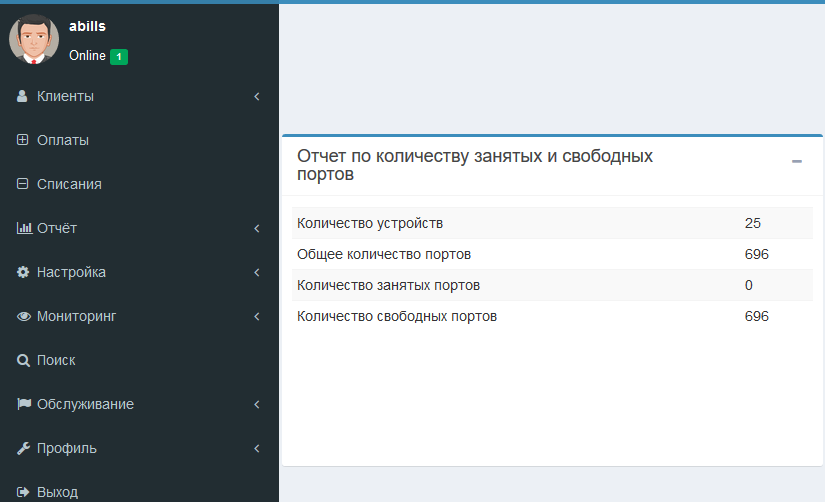Expand the Настройка submenu chevron
The image size is (825, 502).
(257, 273)
